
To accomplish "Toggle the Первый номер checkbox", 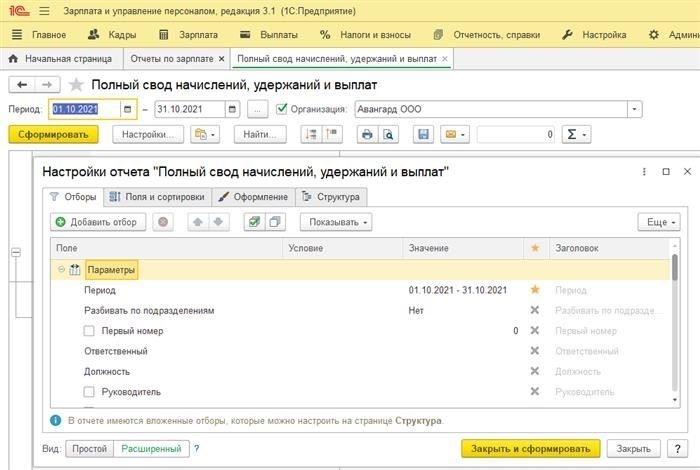I will (89, 331).
